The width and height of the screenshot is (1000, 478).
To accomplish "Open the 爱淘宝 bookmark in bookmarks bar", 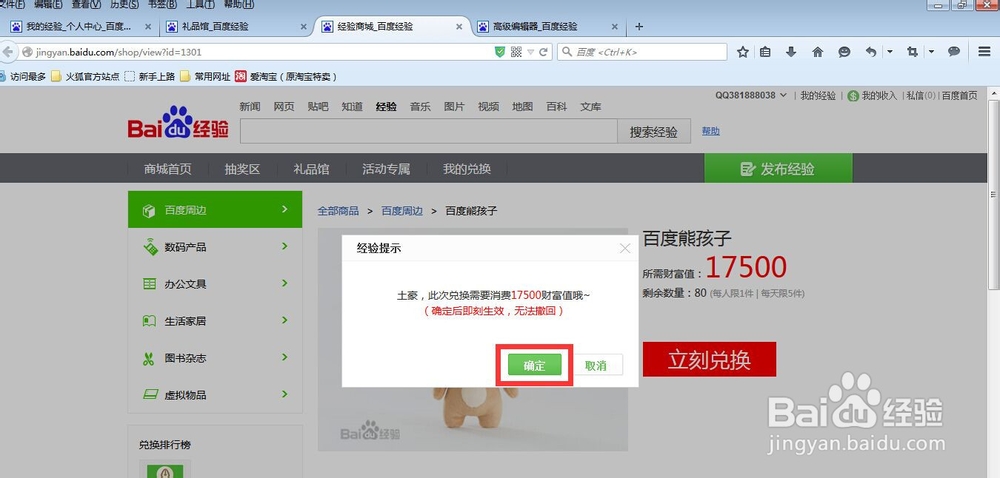I will coord(285,76).
